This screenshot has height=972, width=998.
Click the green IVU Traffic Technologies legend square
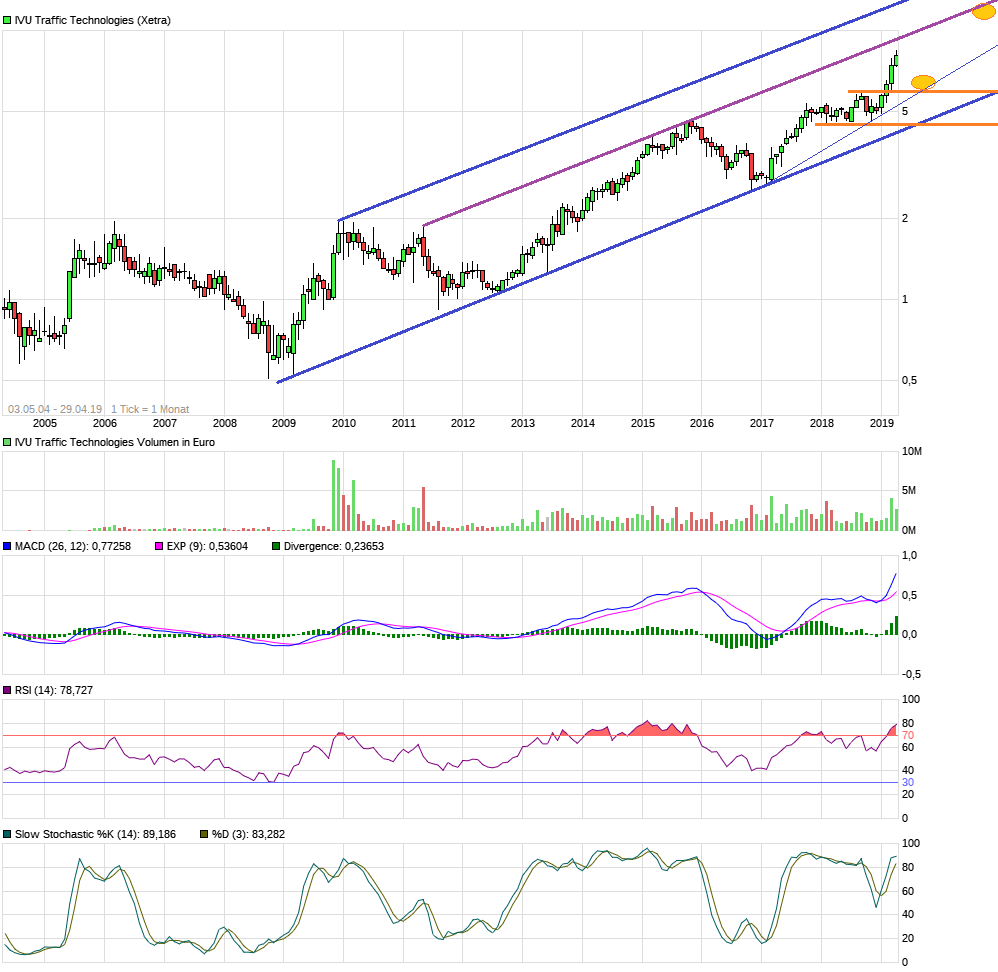[8, 20]
